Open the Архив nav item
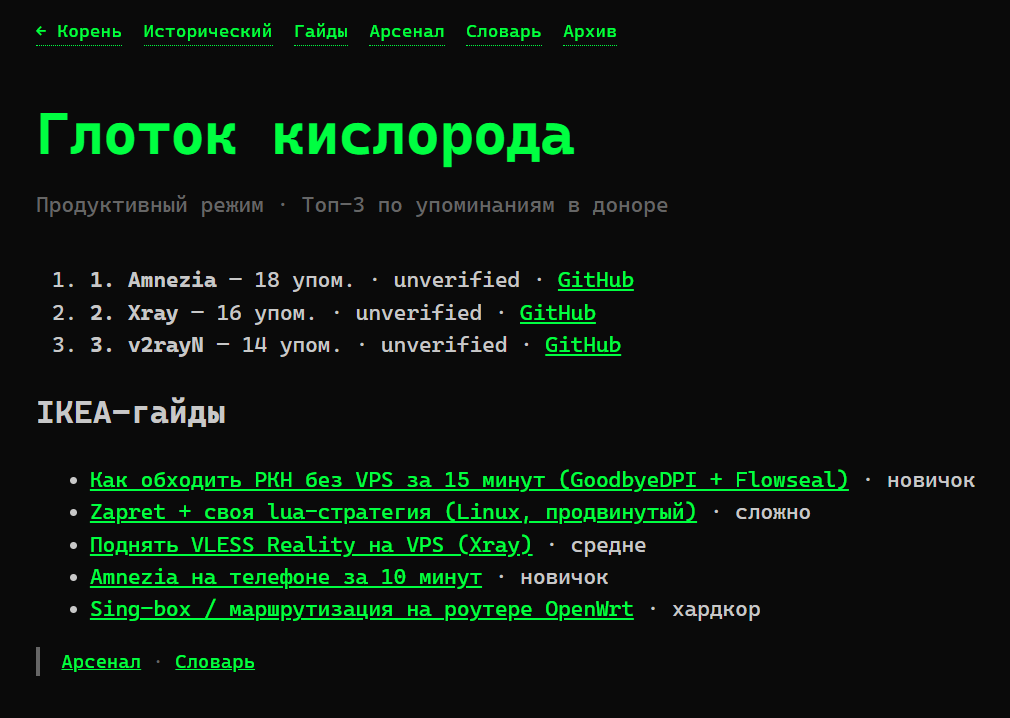 tap(590, 32)
